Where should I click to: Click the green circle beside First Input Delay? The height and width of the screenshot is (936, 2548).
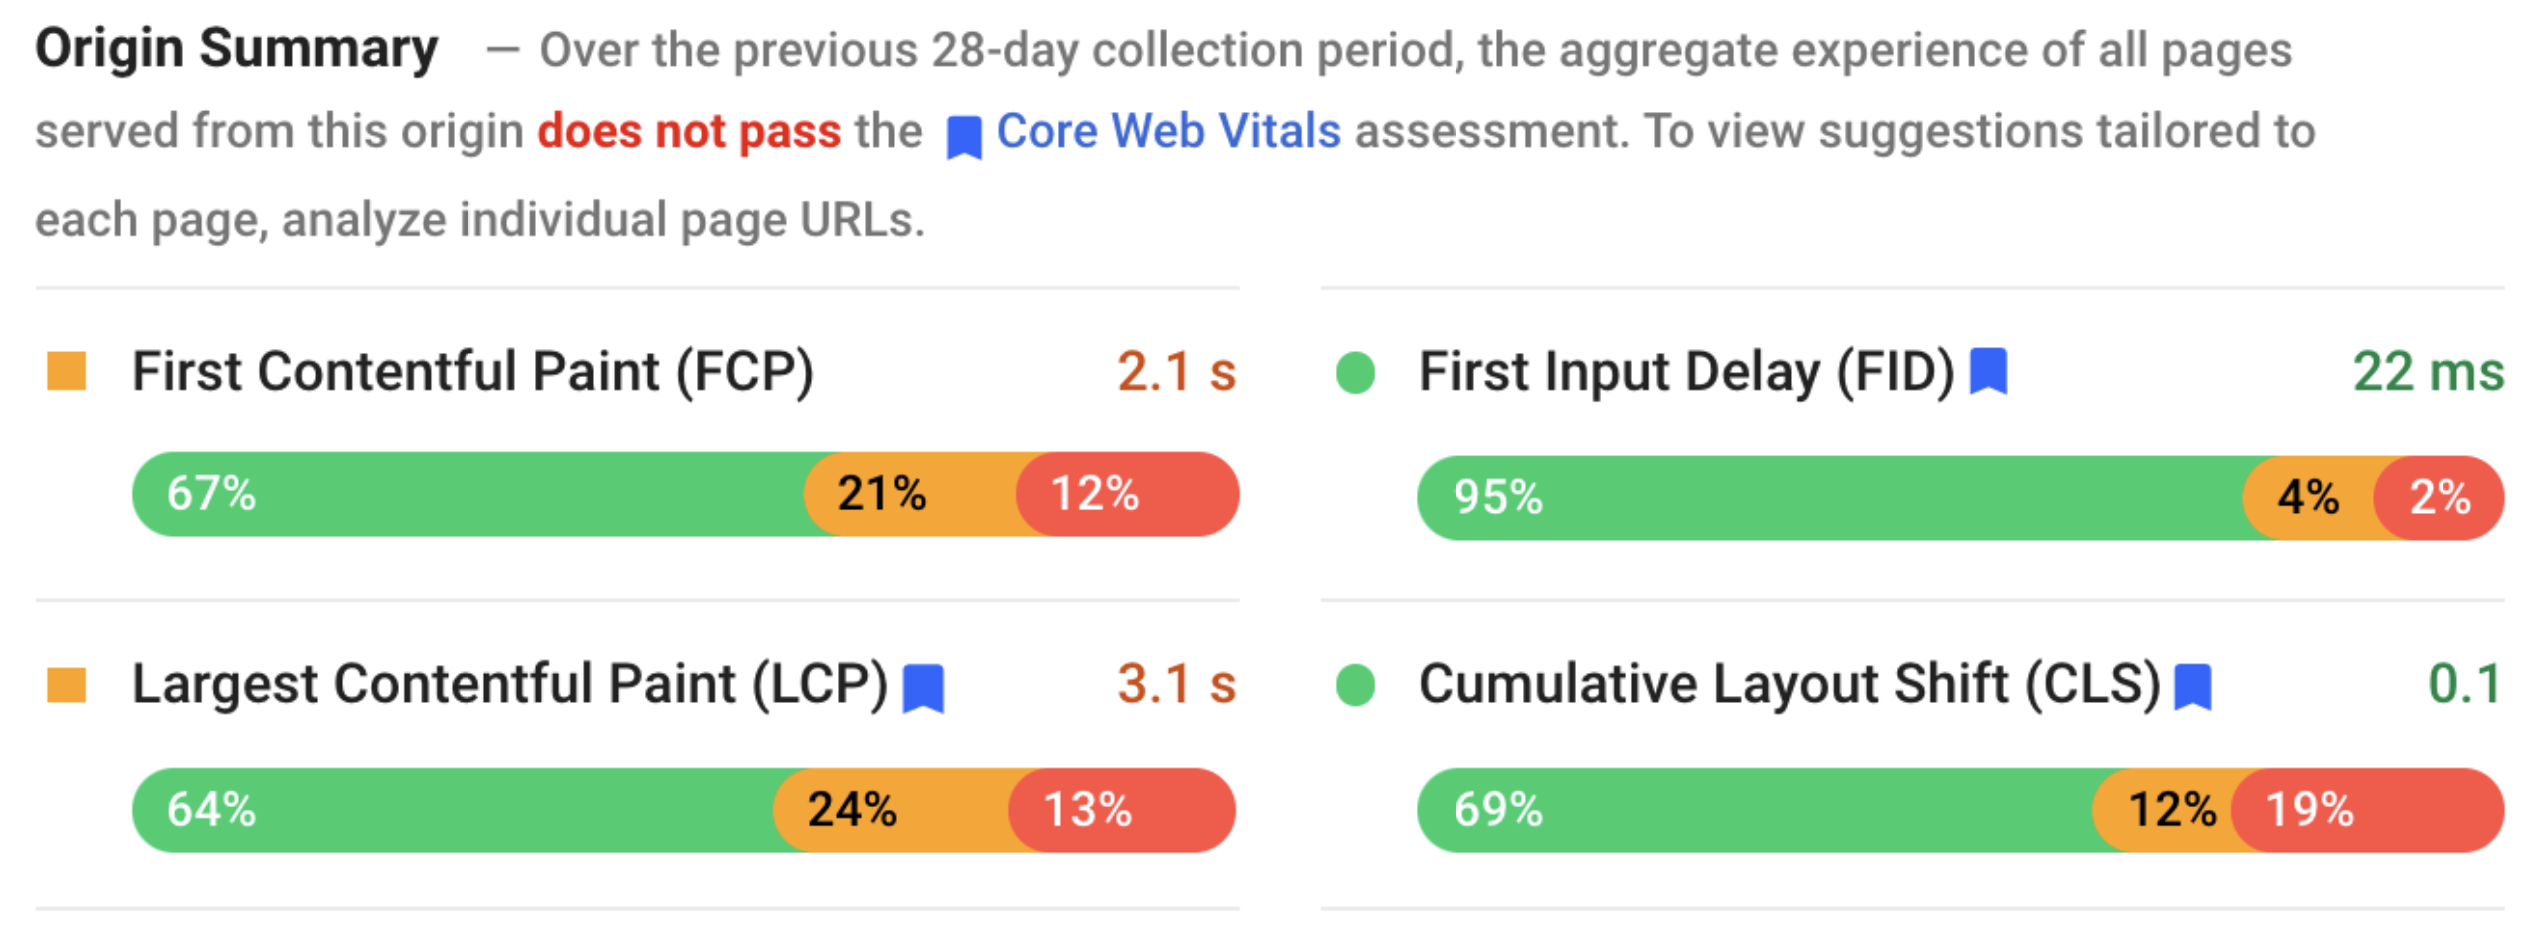tap(1356, 373)
